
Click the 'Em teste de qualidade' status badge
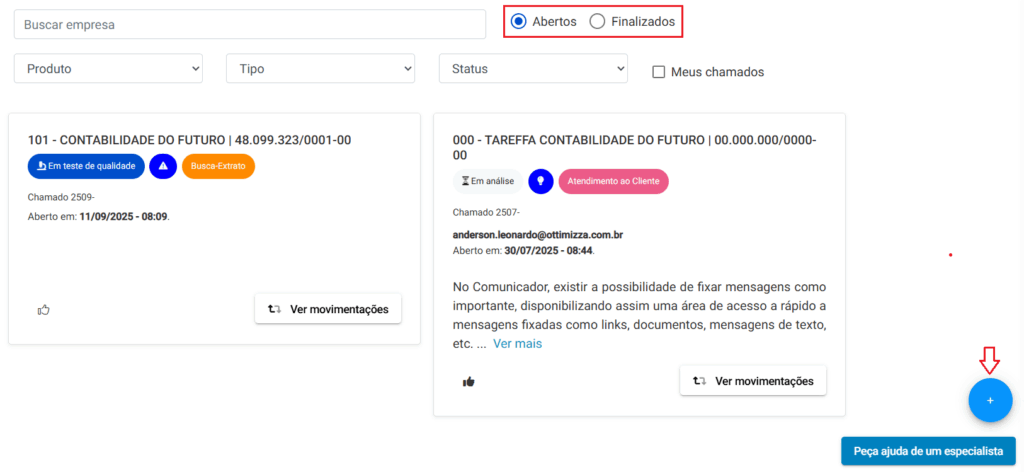click(x=86, y=166)
